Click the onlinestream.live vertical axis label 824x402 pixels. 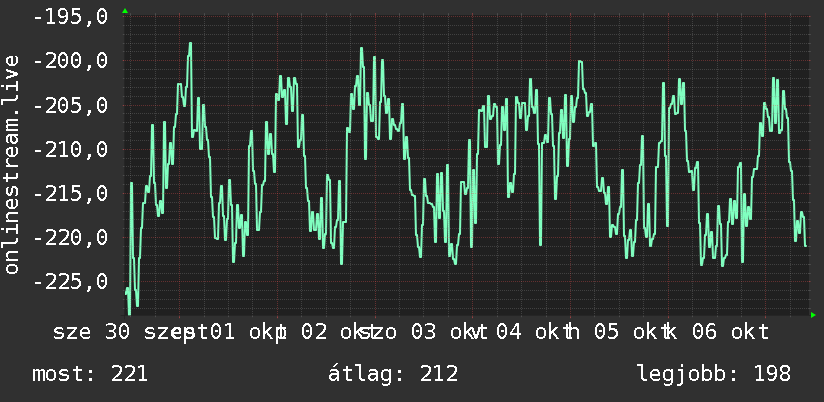[11, 164]
